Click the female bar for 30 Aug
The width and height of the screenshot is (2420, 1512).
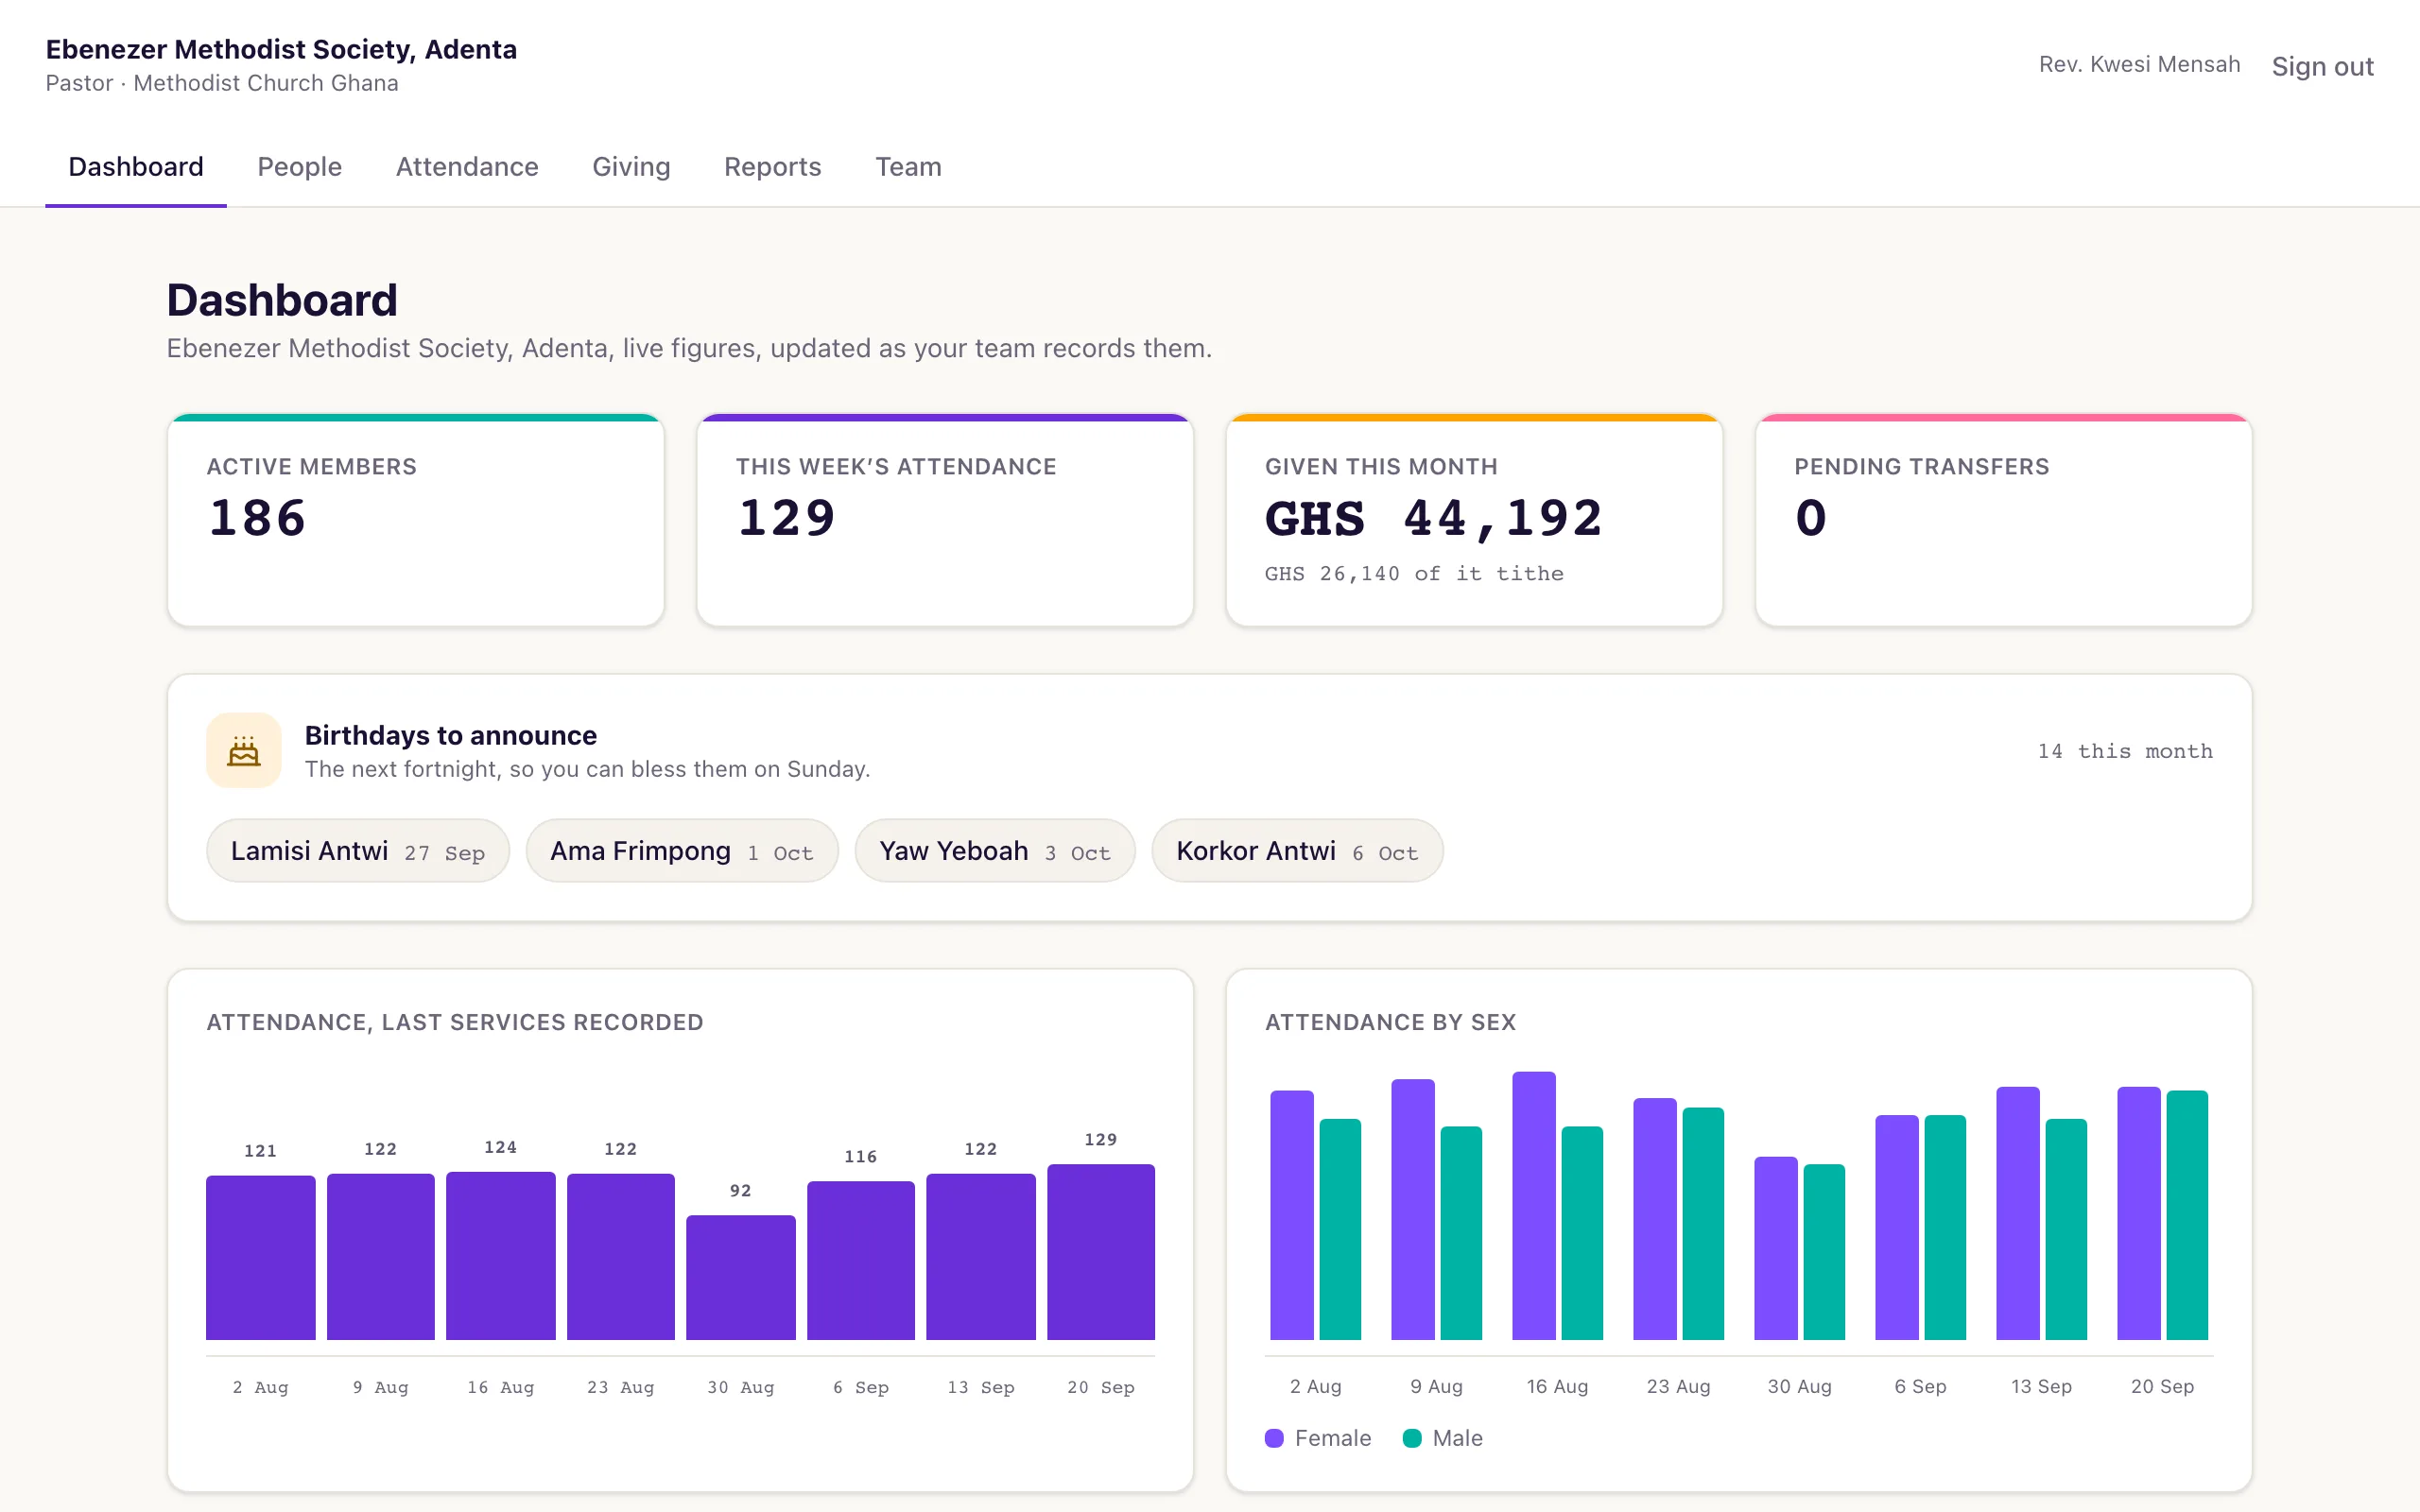(x=1776, y=1249)
